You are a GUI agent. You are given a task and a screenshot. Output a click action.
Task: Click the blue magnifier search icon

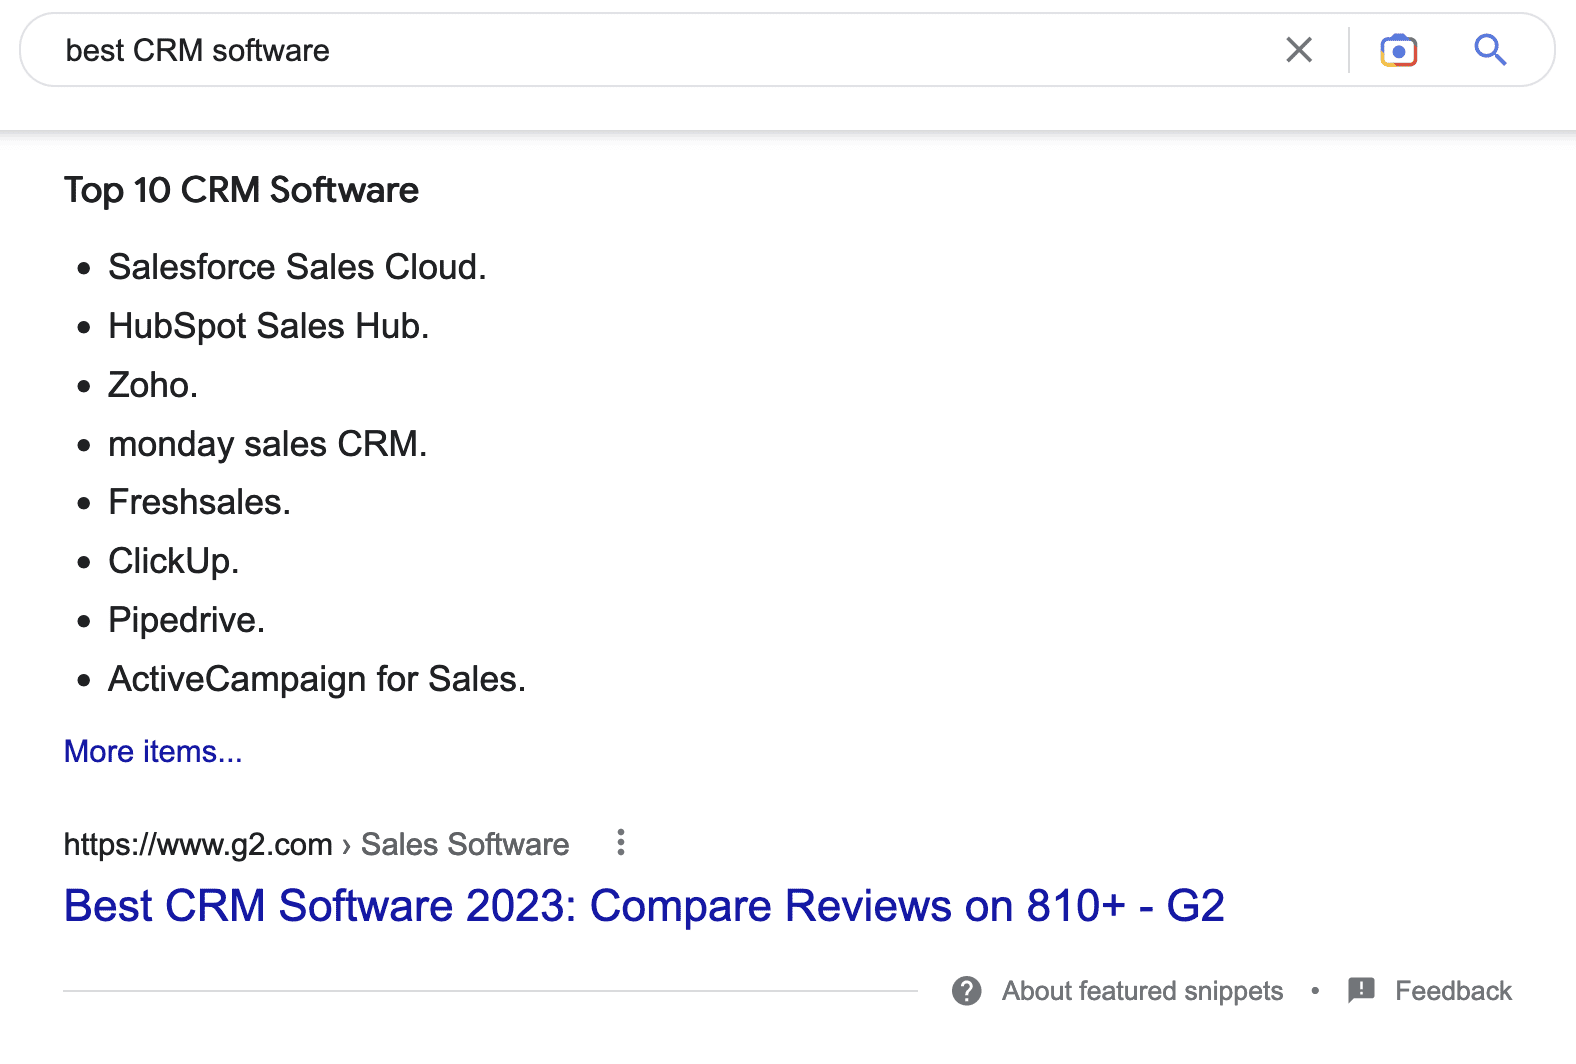[x=1490, y=50]
